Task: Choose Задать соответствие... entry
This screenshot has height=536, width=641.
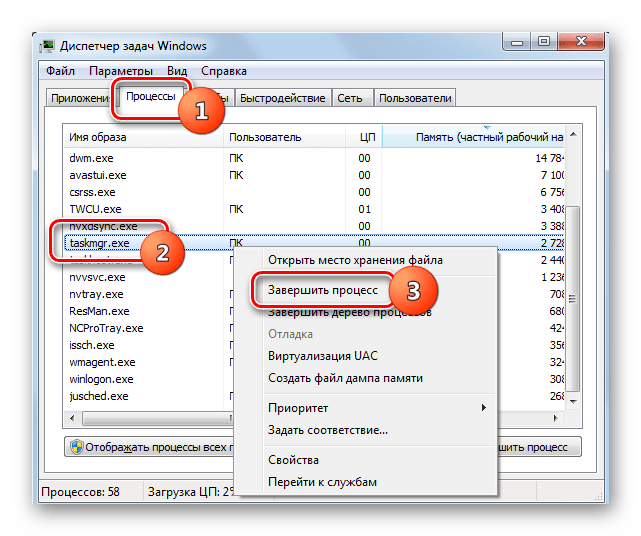Action: coord(327,430)
